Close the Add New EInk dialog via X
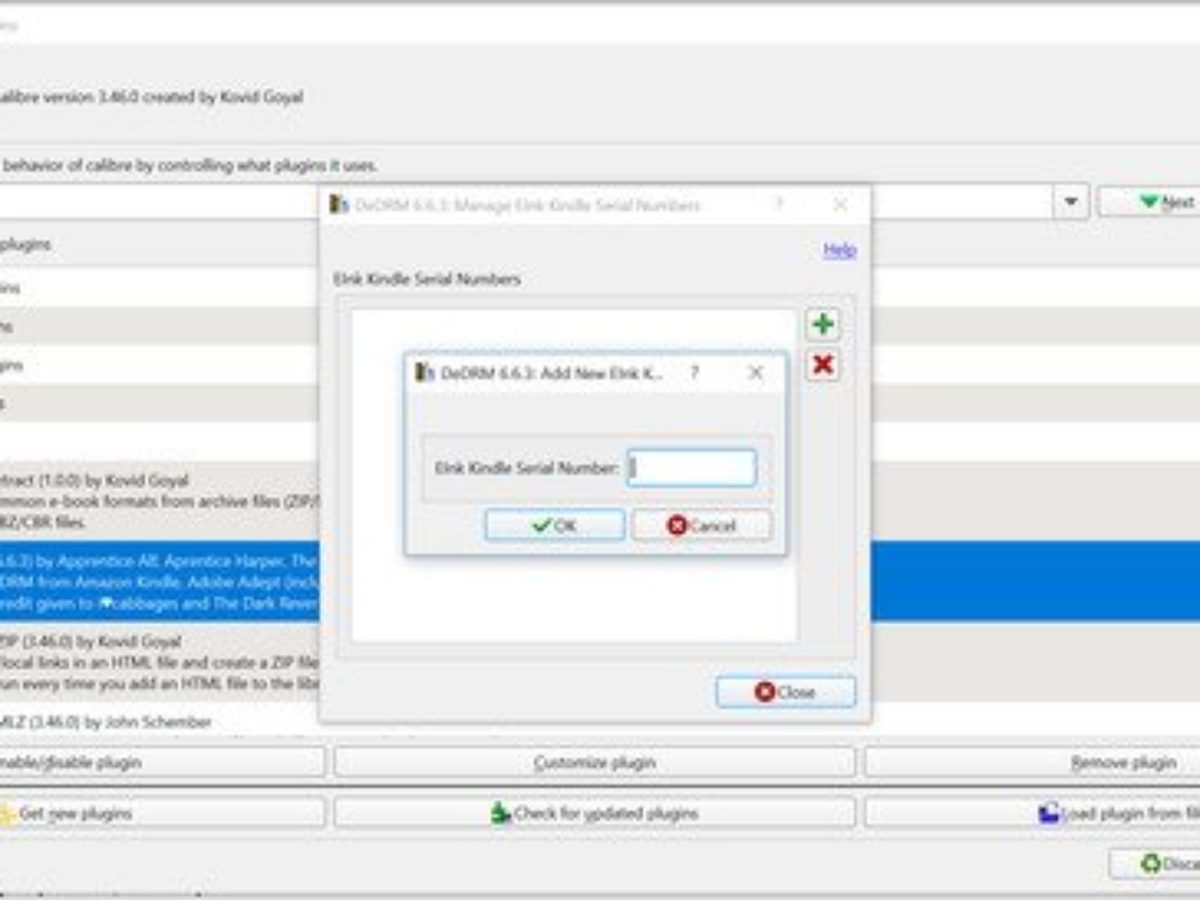This screenshot has height=900, width=1200. click(x=756, y=373)
